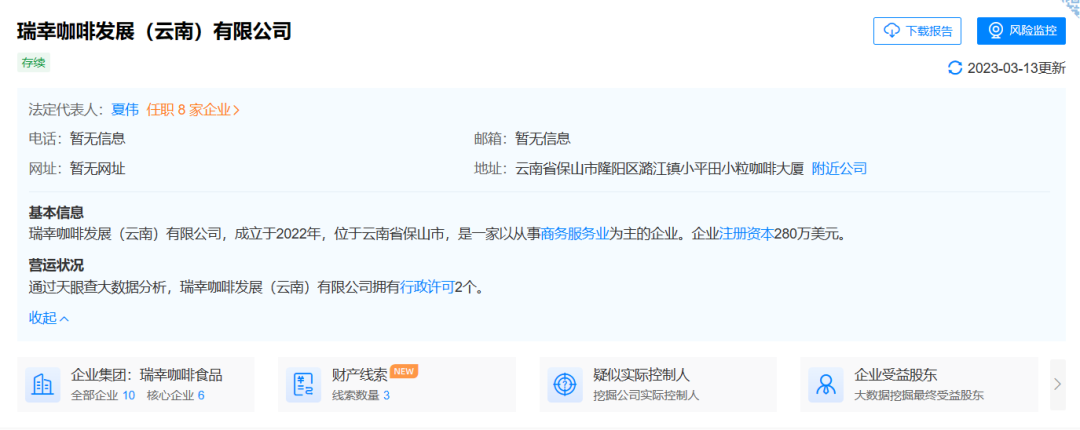The height and width of the screenshot is (430, 1080).
Task: Open 附近公司 nearby companies link
Action: point(839,168)
